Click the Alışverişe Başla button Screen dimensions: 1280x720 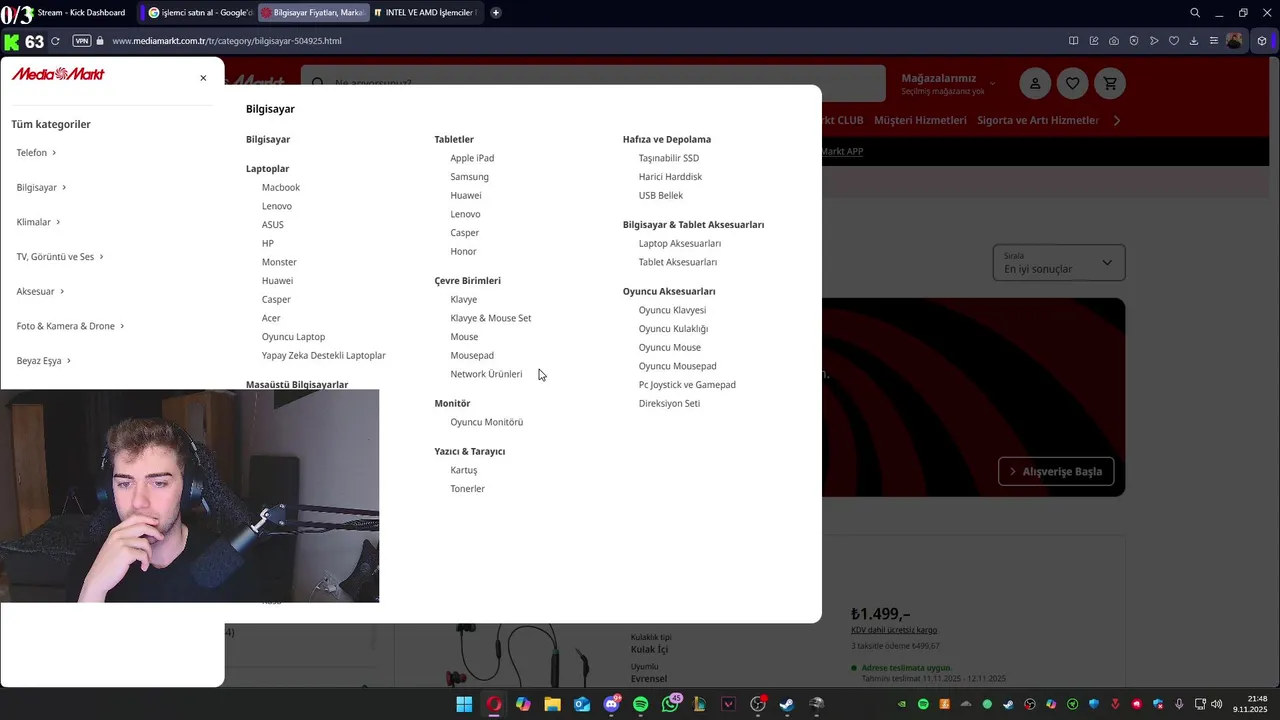pyautogui.click(x=1056, y=472)
